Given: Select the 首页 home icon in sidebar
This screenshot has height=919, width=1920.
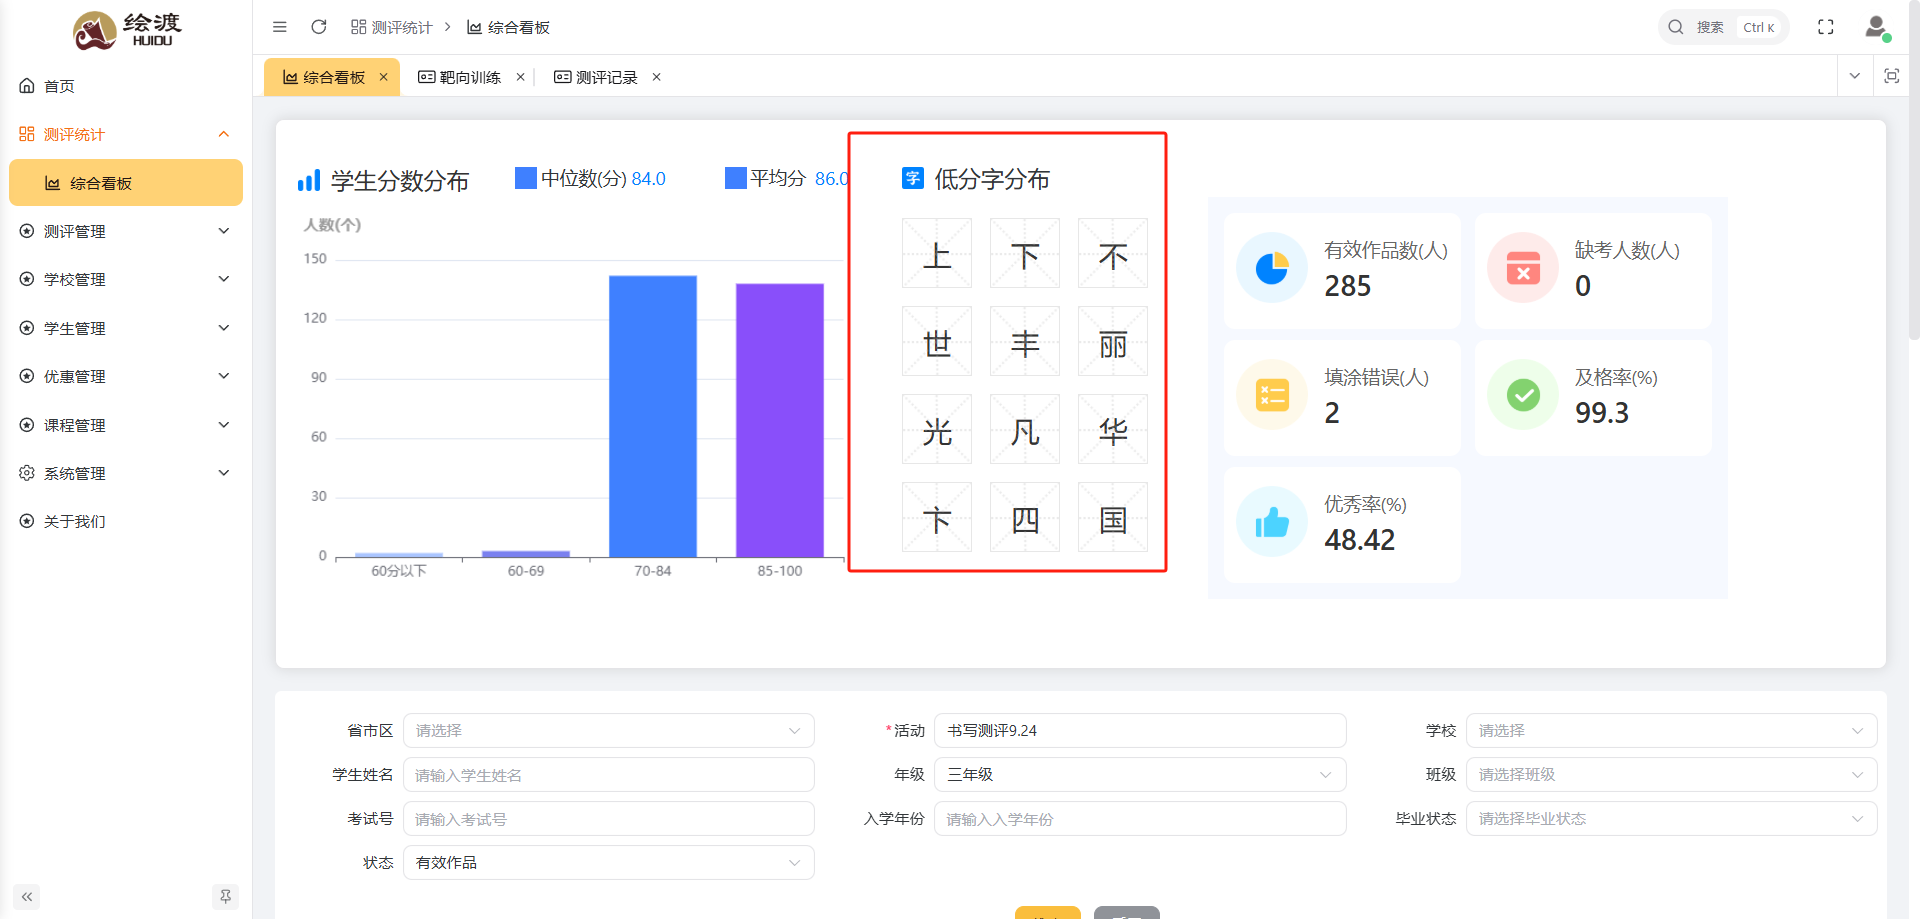Looking at the screenshot, I should point(27,86).
